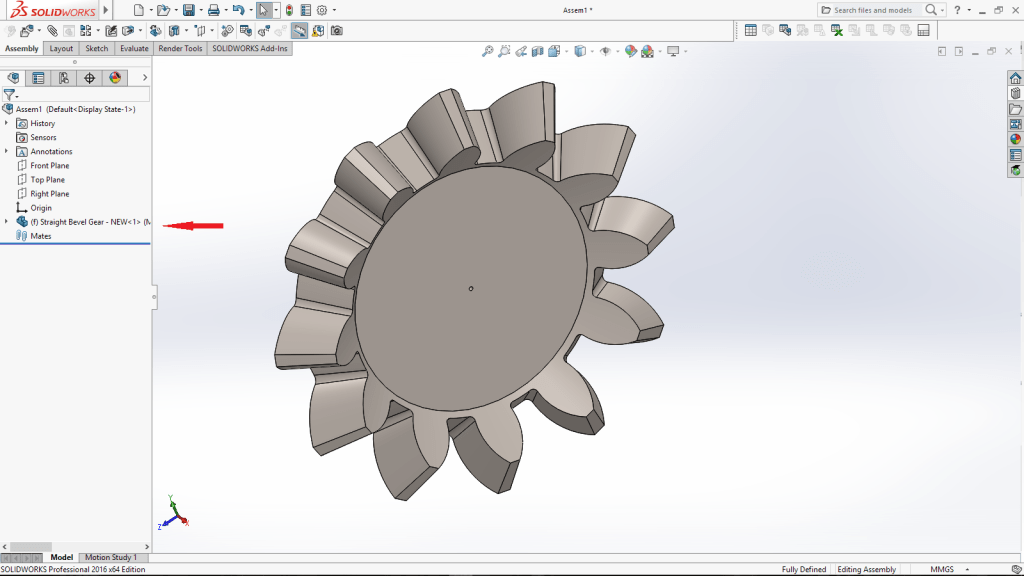Switch to the Evaluate tab
The image size is (1024, 576).
[134, 48]
